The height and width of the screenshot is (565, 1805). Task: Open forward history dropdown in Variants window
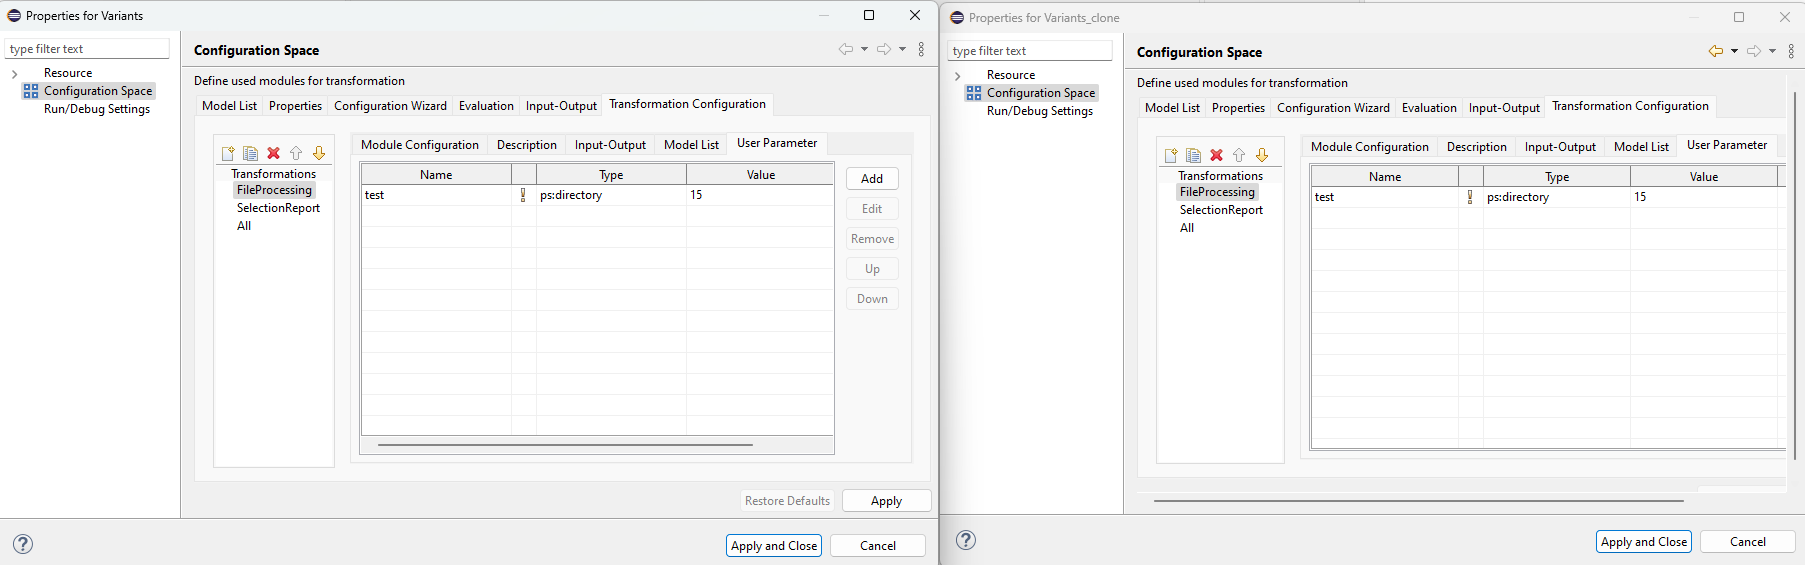(902, 49)
